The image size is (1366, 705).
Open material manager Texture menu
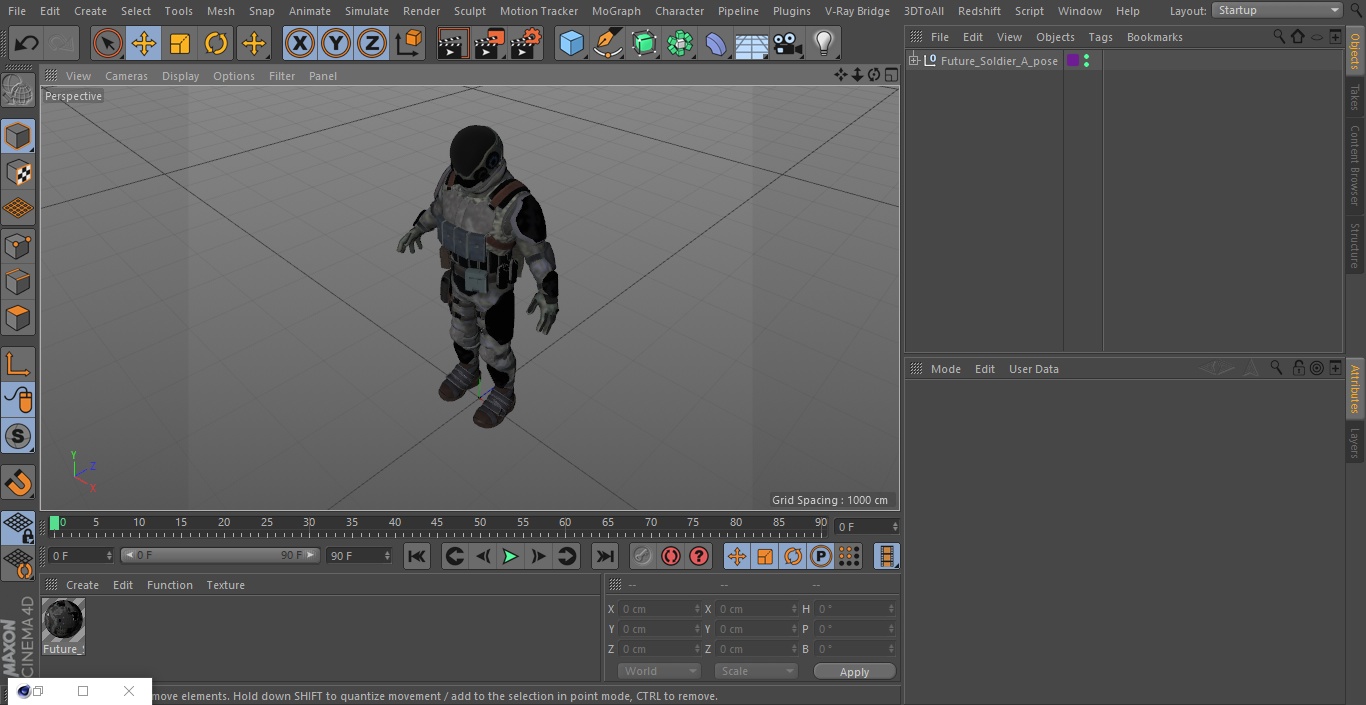(225, 585)
